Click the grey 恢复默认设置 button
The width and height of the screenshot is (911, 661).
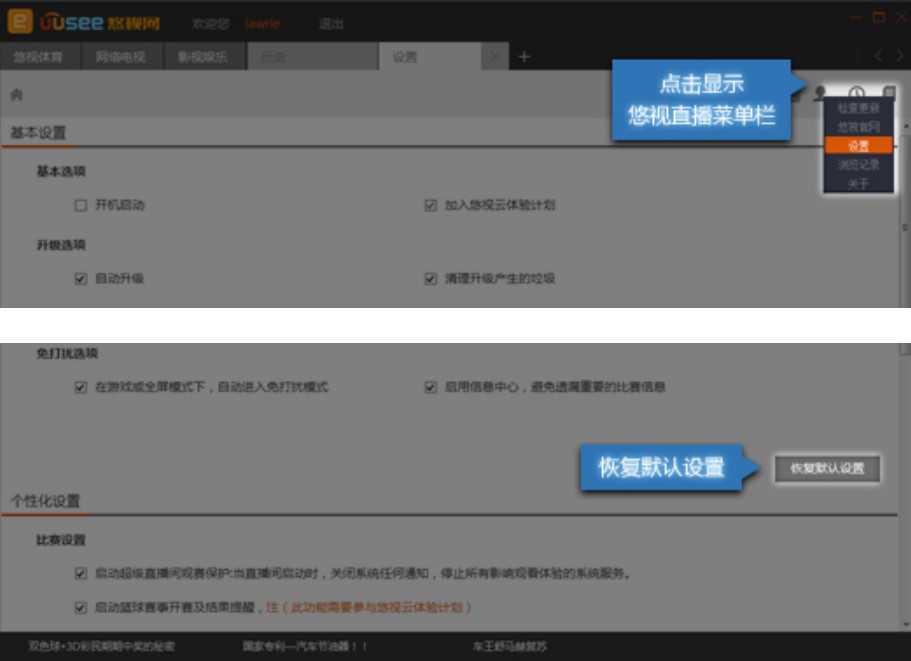(x=827, y=468)
